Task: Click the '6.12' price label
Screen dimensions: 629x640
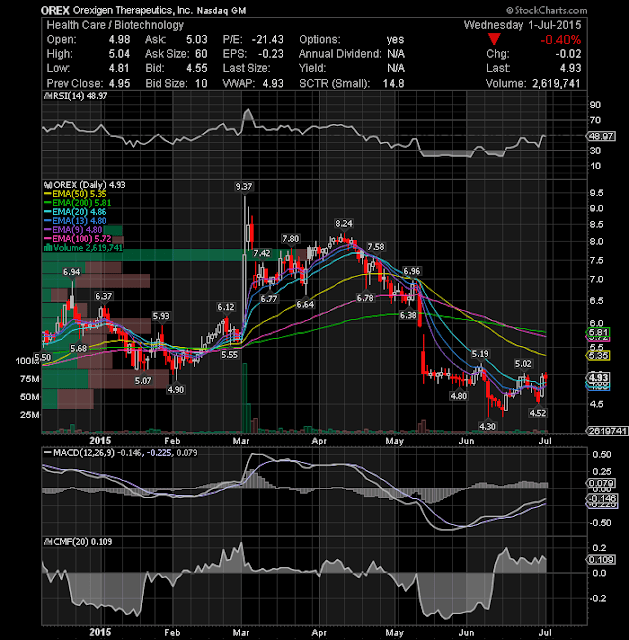Action: click(x=226, y=307)
